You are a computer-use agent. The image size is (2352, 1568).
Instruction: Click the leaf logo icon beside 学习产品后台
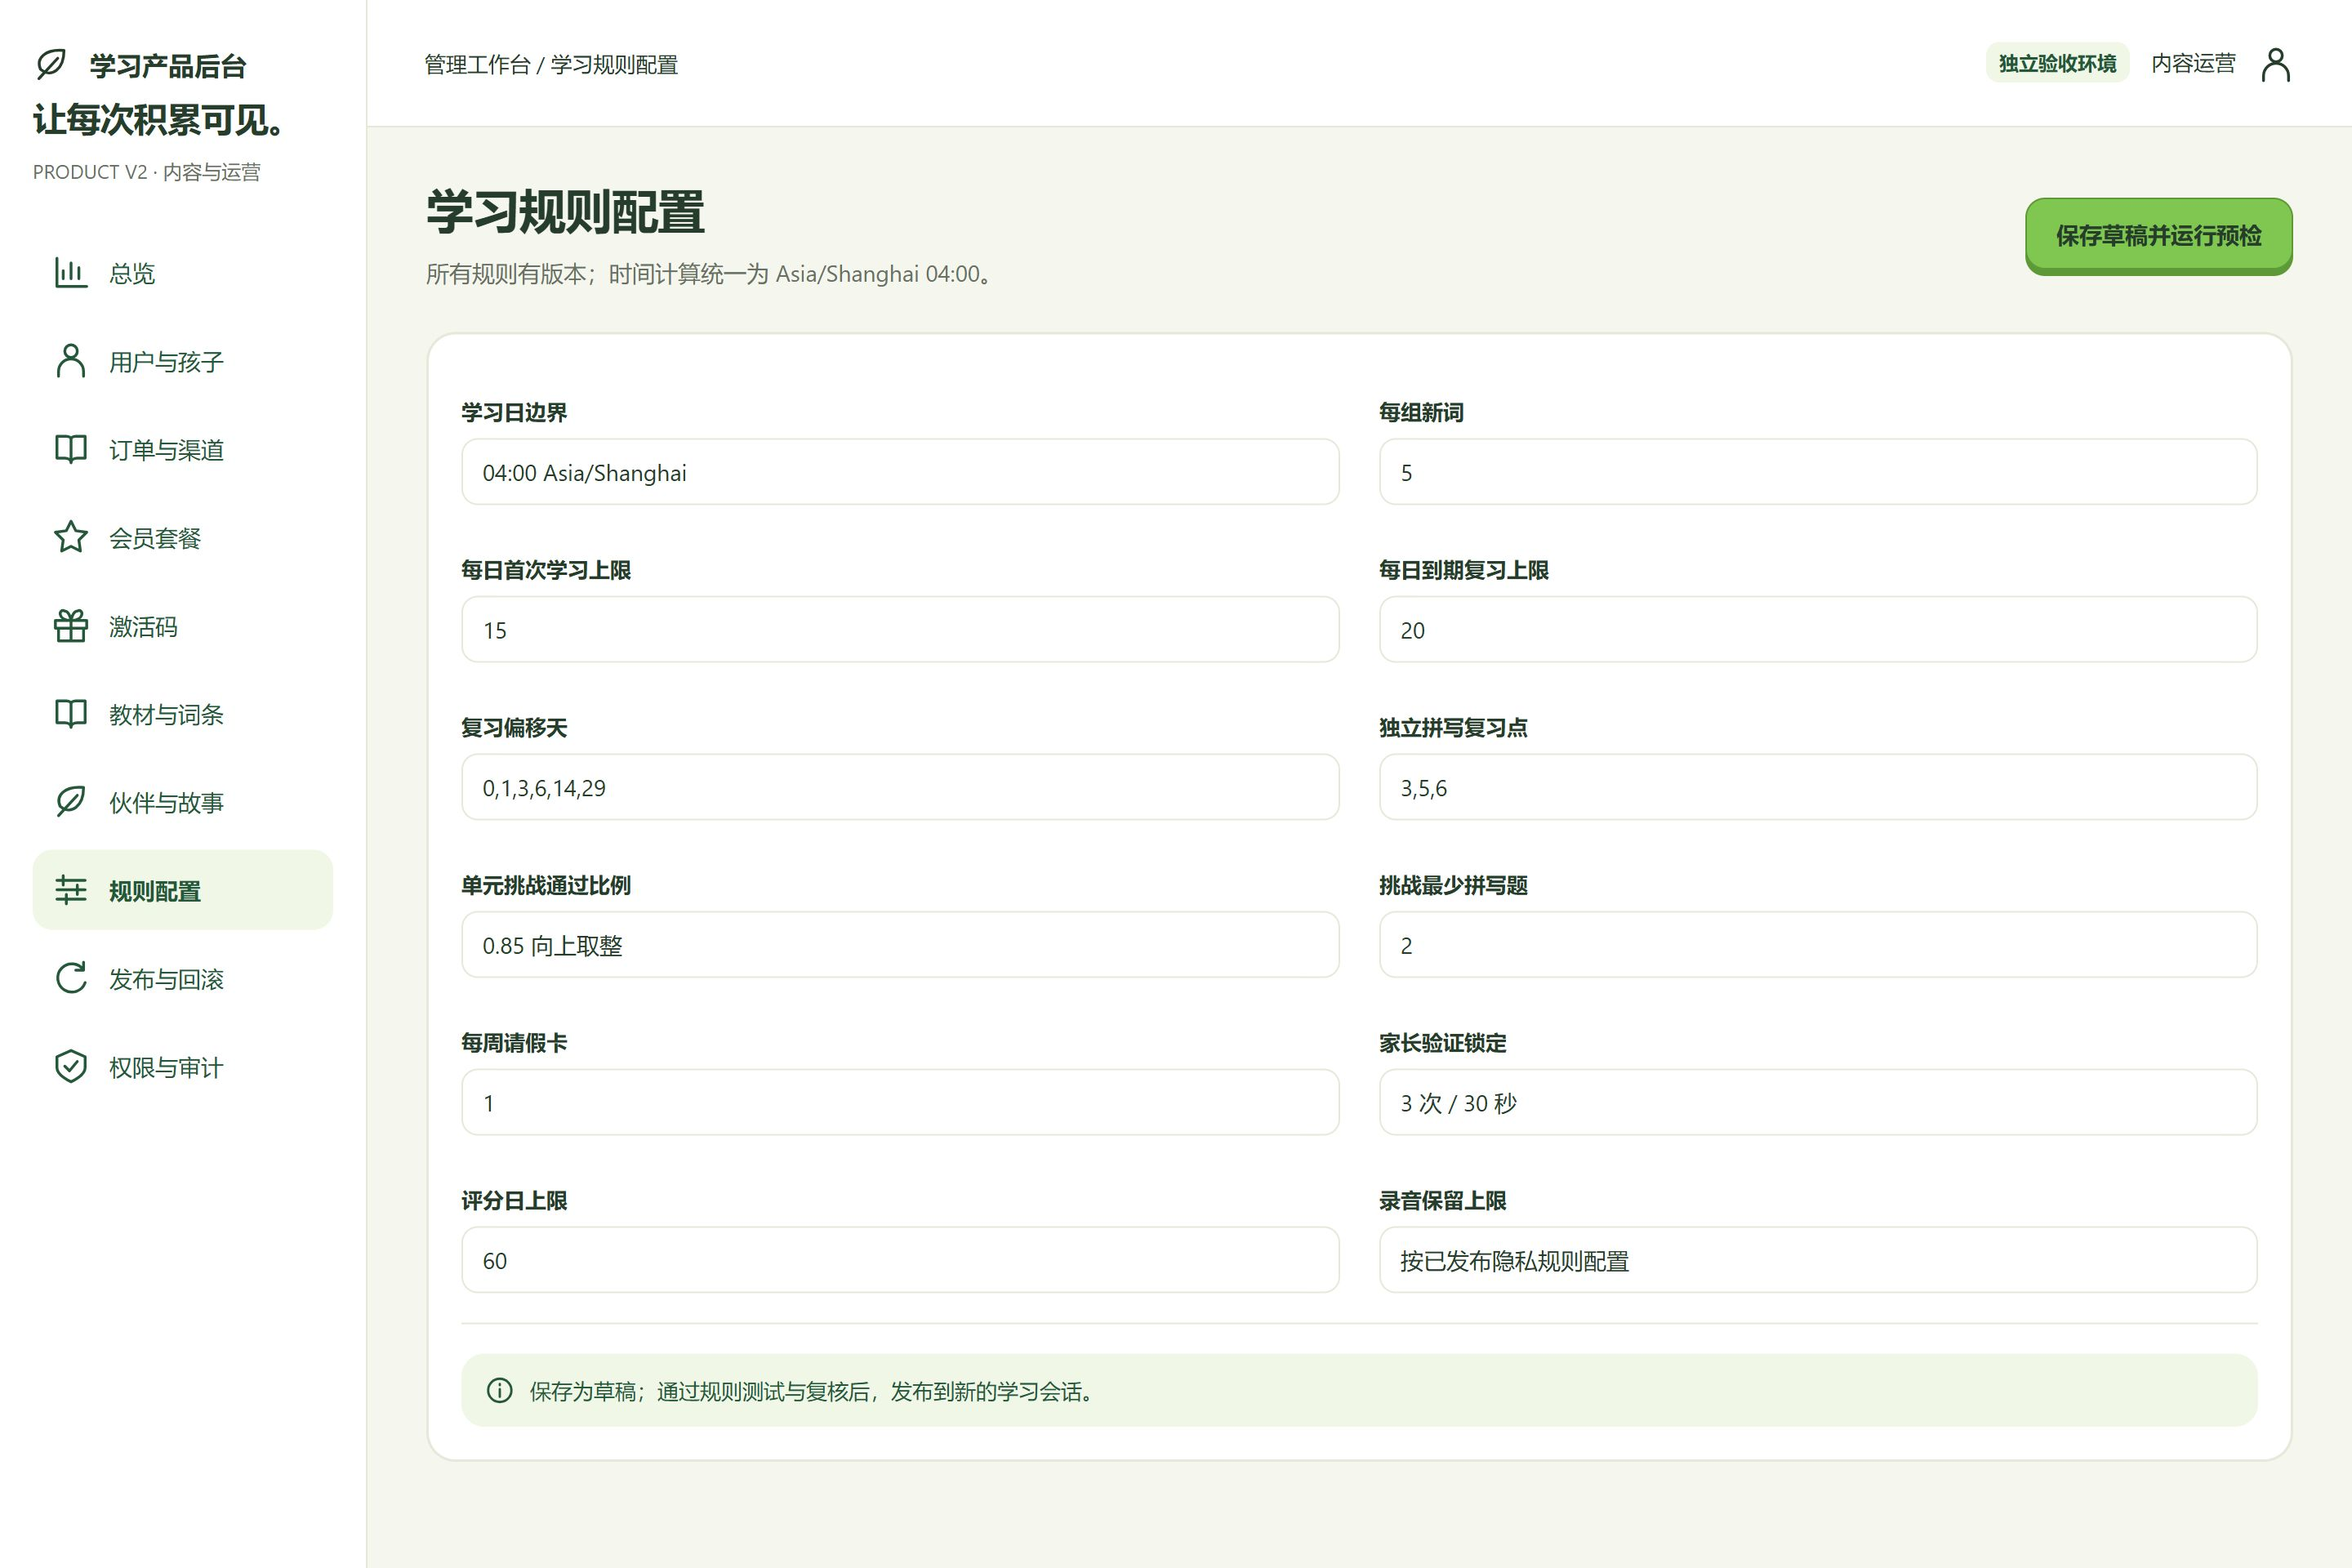[51, 64]
